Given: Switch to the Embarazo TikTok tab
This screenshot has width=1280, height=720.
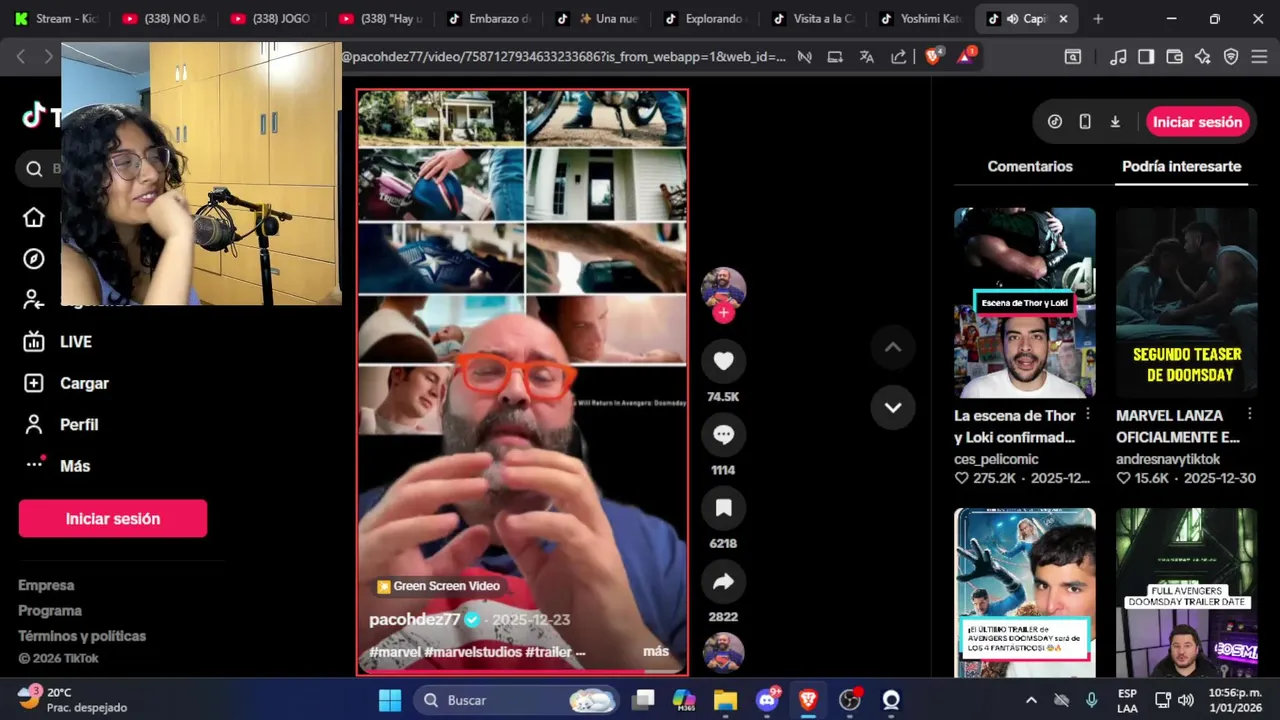Looking at the screenshot, I should (491, 19).
